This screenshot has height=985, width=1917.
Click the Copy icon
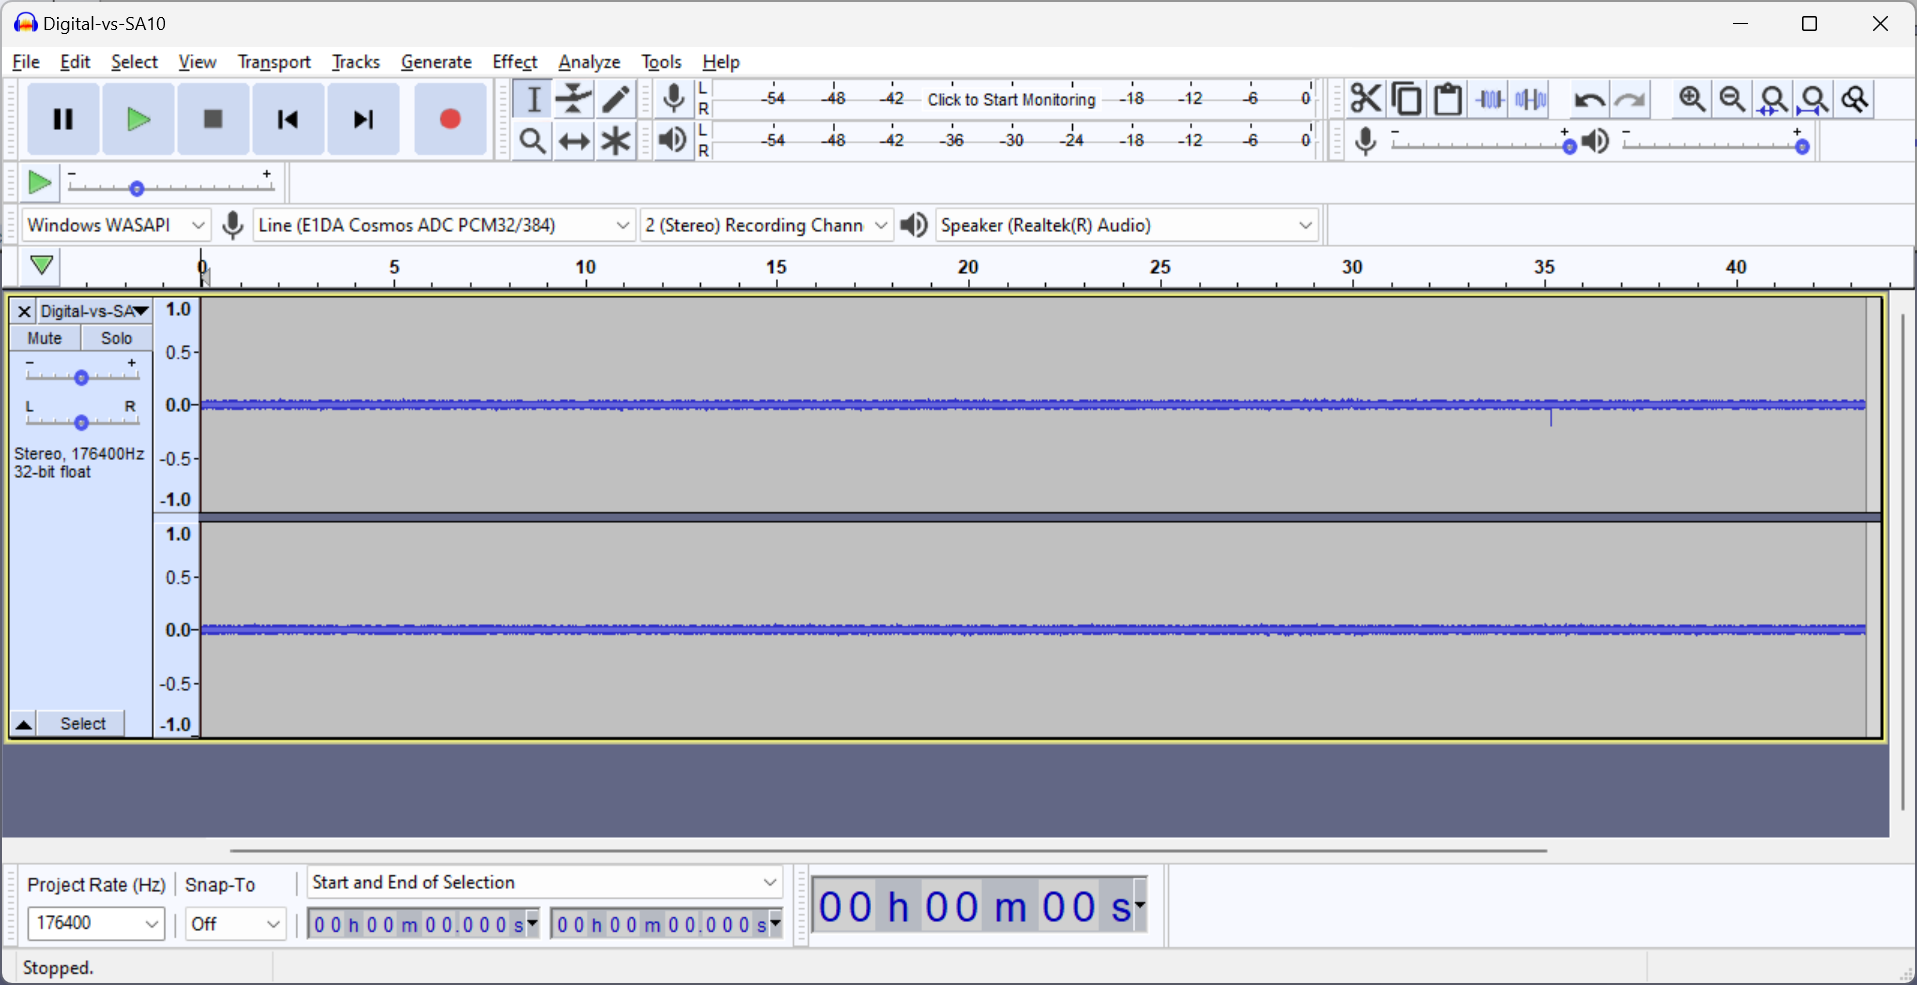coord(1407,99)
